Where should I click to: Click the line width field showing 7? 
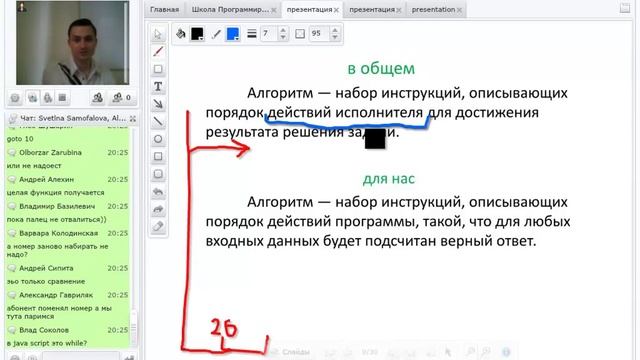point(269,33)
